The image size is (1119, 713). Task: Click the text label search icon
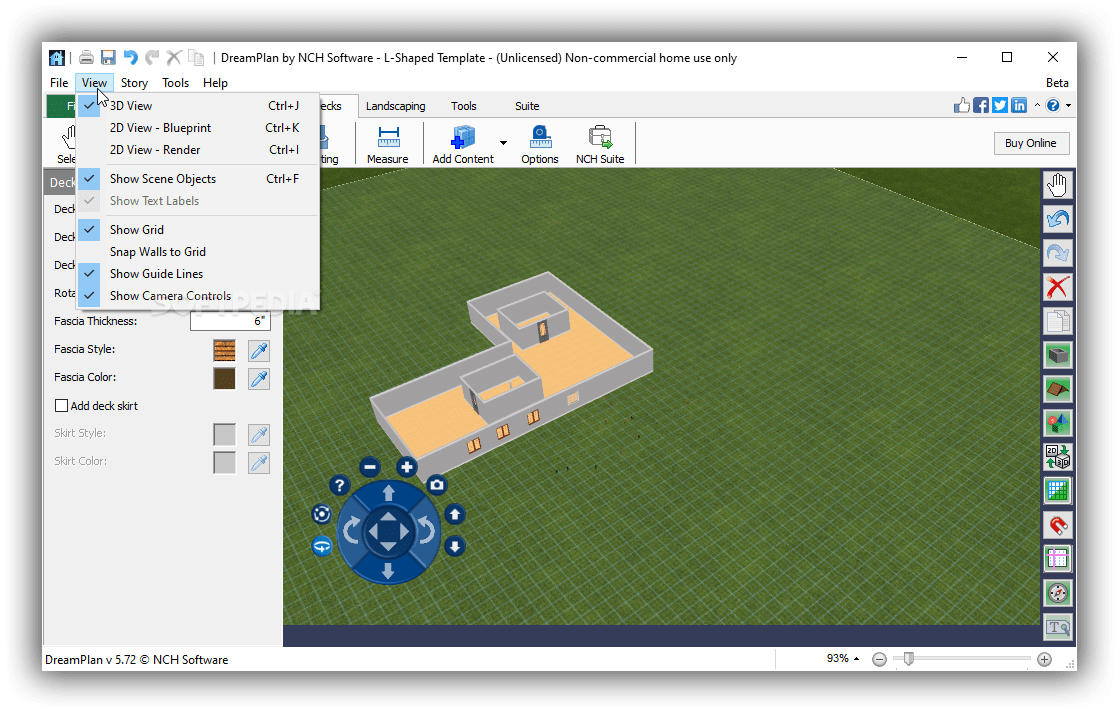pyautogui.click(x=1057, y=627)
